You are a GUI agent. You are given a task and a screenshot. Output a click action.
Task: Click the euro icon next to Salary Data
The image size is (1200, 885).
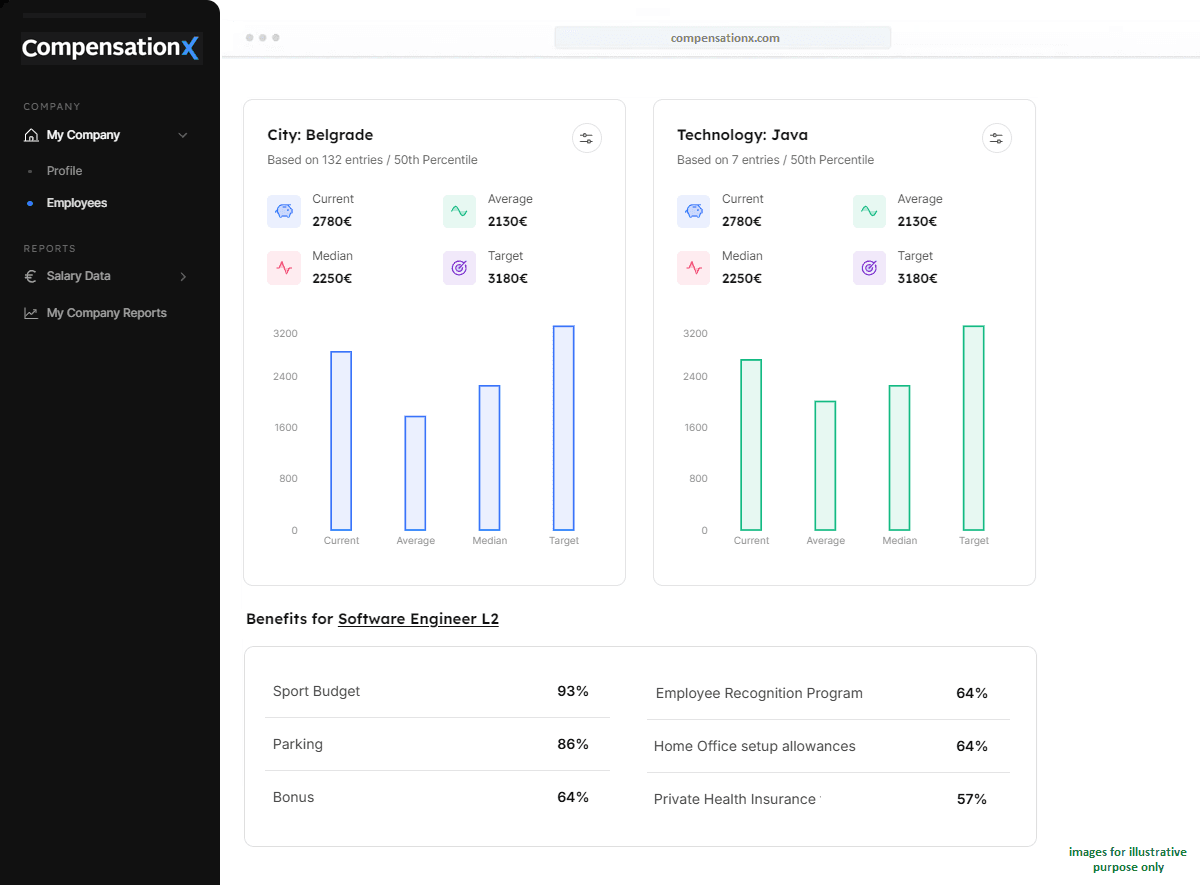[31, 276]
